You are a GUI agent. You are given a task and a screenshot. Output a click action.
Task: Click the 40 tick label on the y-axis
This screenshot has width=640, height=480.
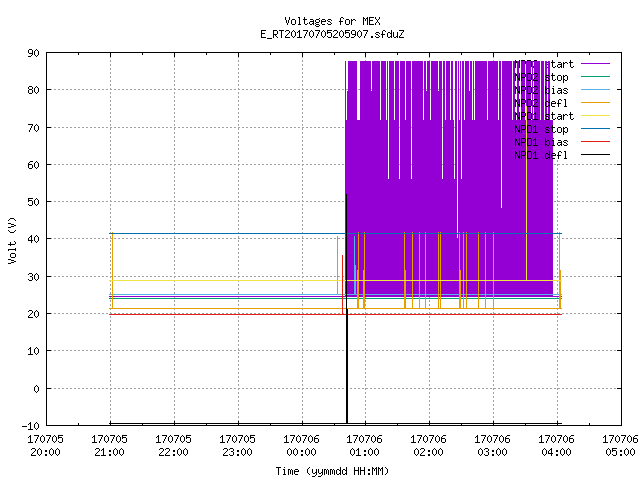click(x=33, y=239)
